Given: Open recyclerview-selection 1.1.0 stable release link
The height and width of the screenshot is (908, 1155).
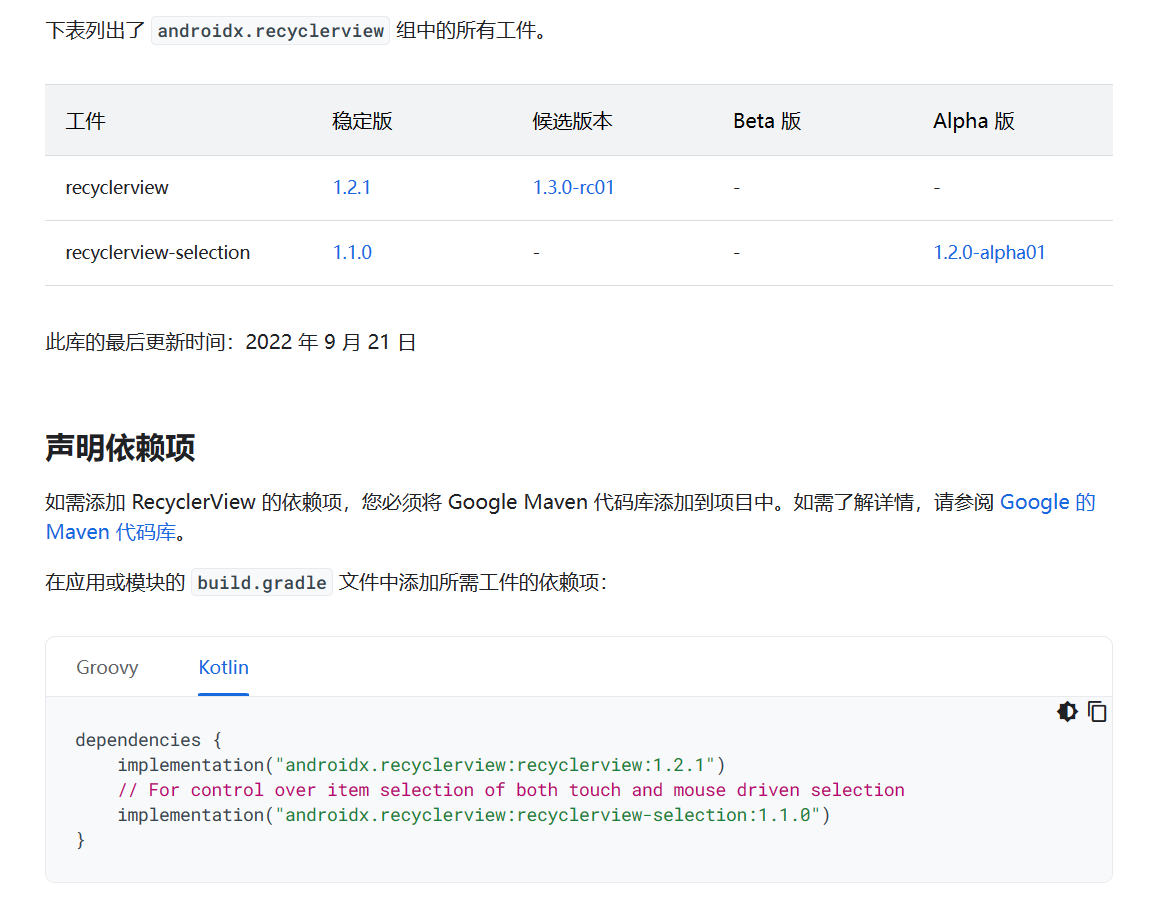Looking at the screenshot, I should click(x=352, y=252).
